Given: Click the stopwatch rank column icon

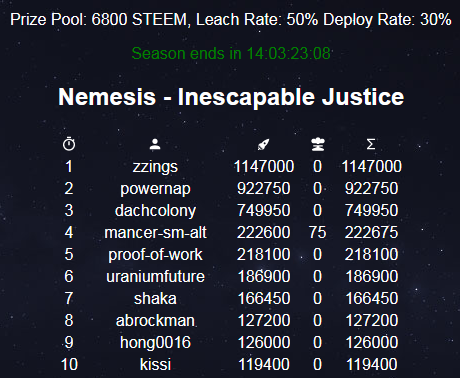Looking at the screenshot, I should tap(69, 144).
